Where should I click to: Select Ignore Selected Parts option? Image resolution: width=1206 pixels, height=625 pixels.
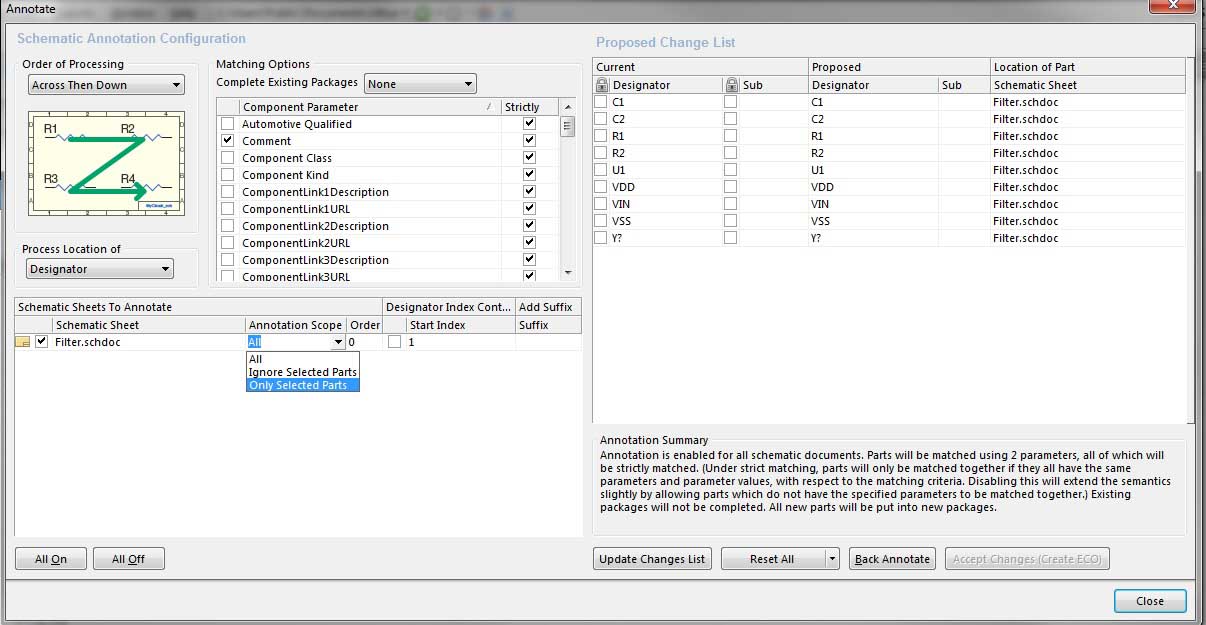pos(302,372)
